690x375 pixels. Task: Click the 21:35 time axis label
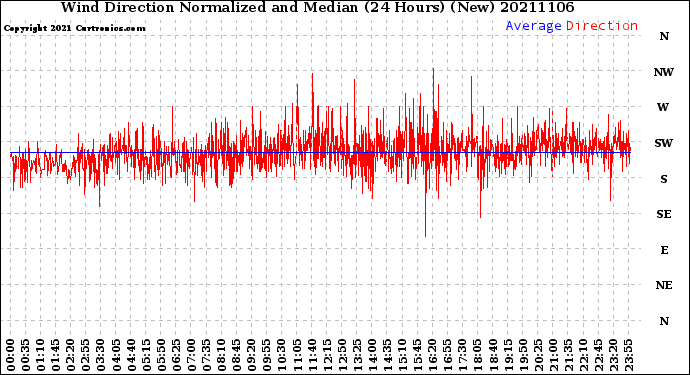[x=568, y=355]
